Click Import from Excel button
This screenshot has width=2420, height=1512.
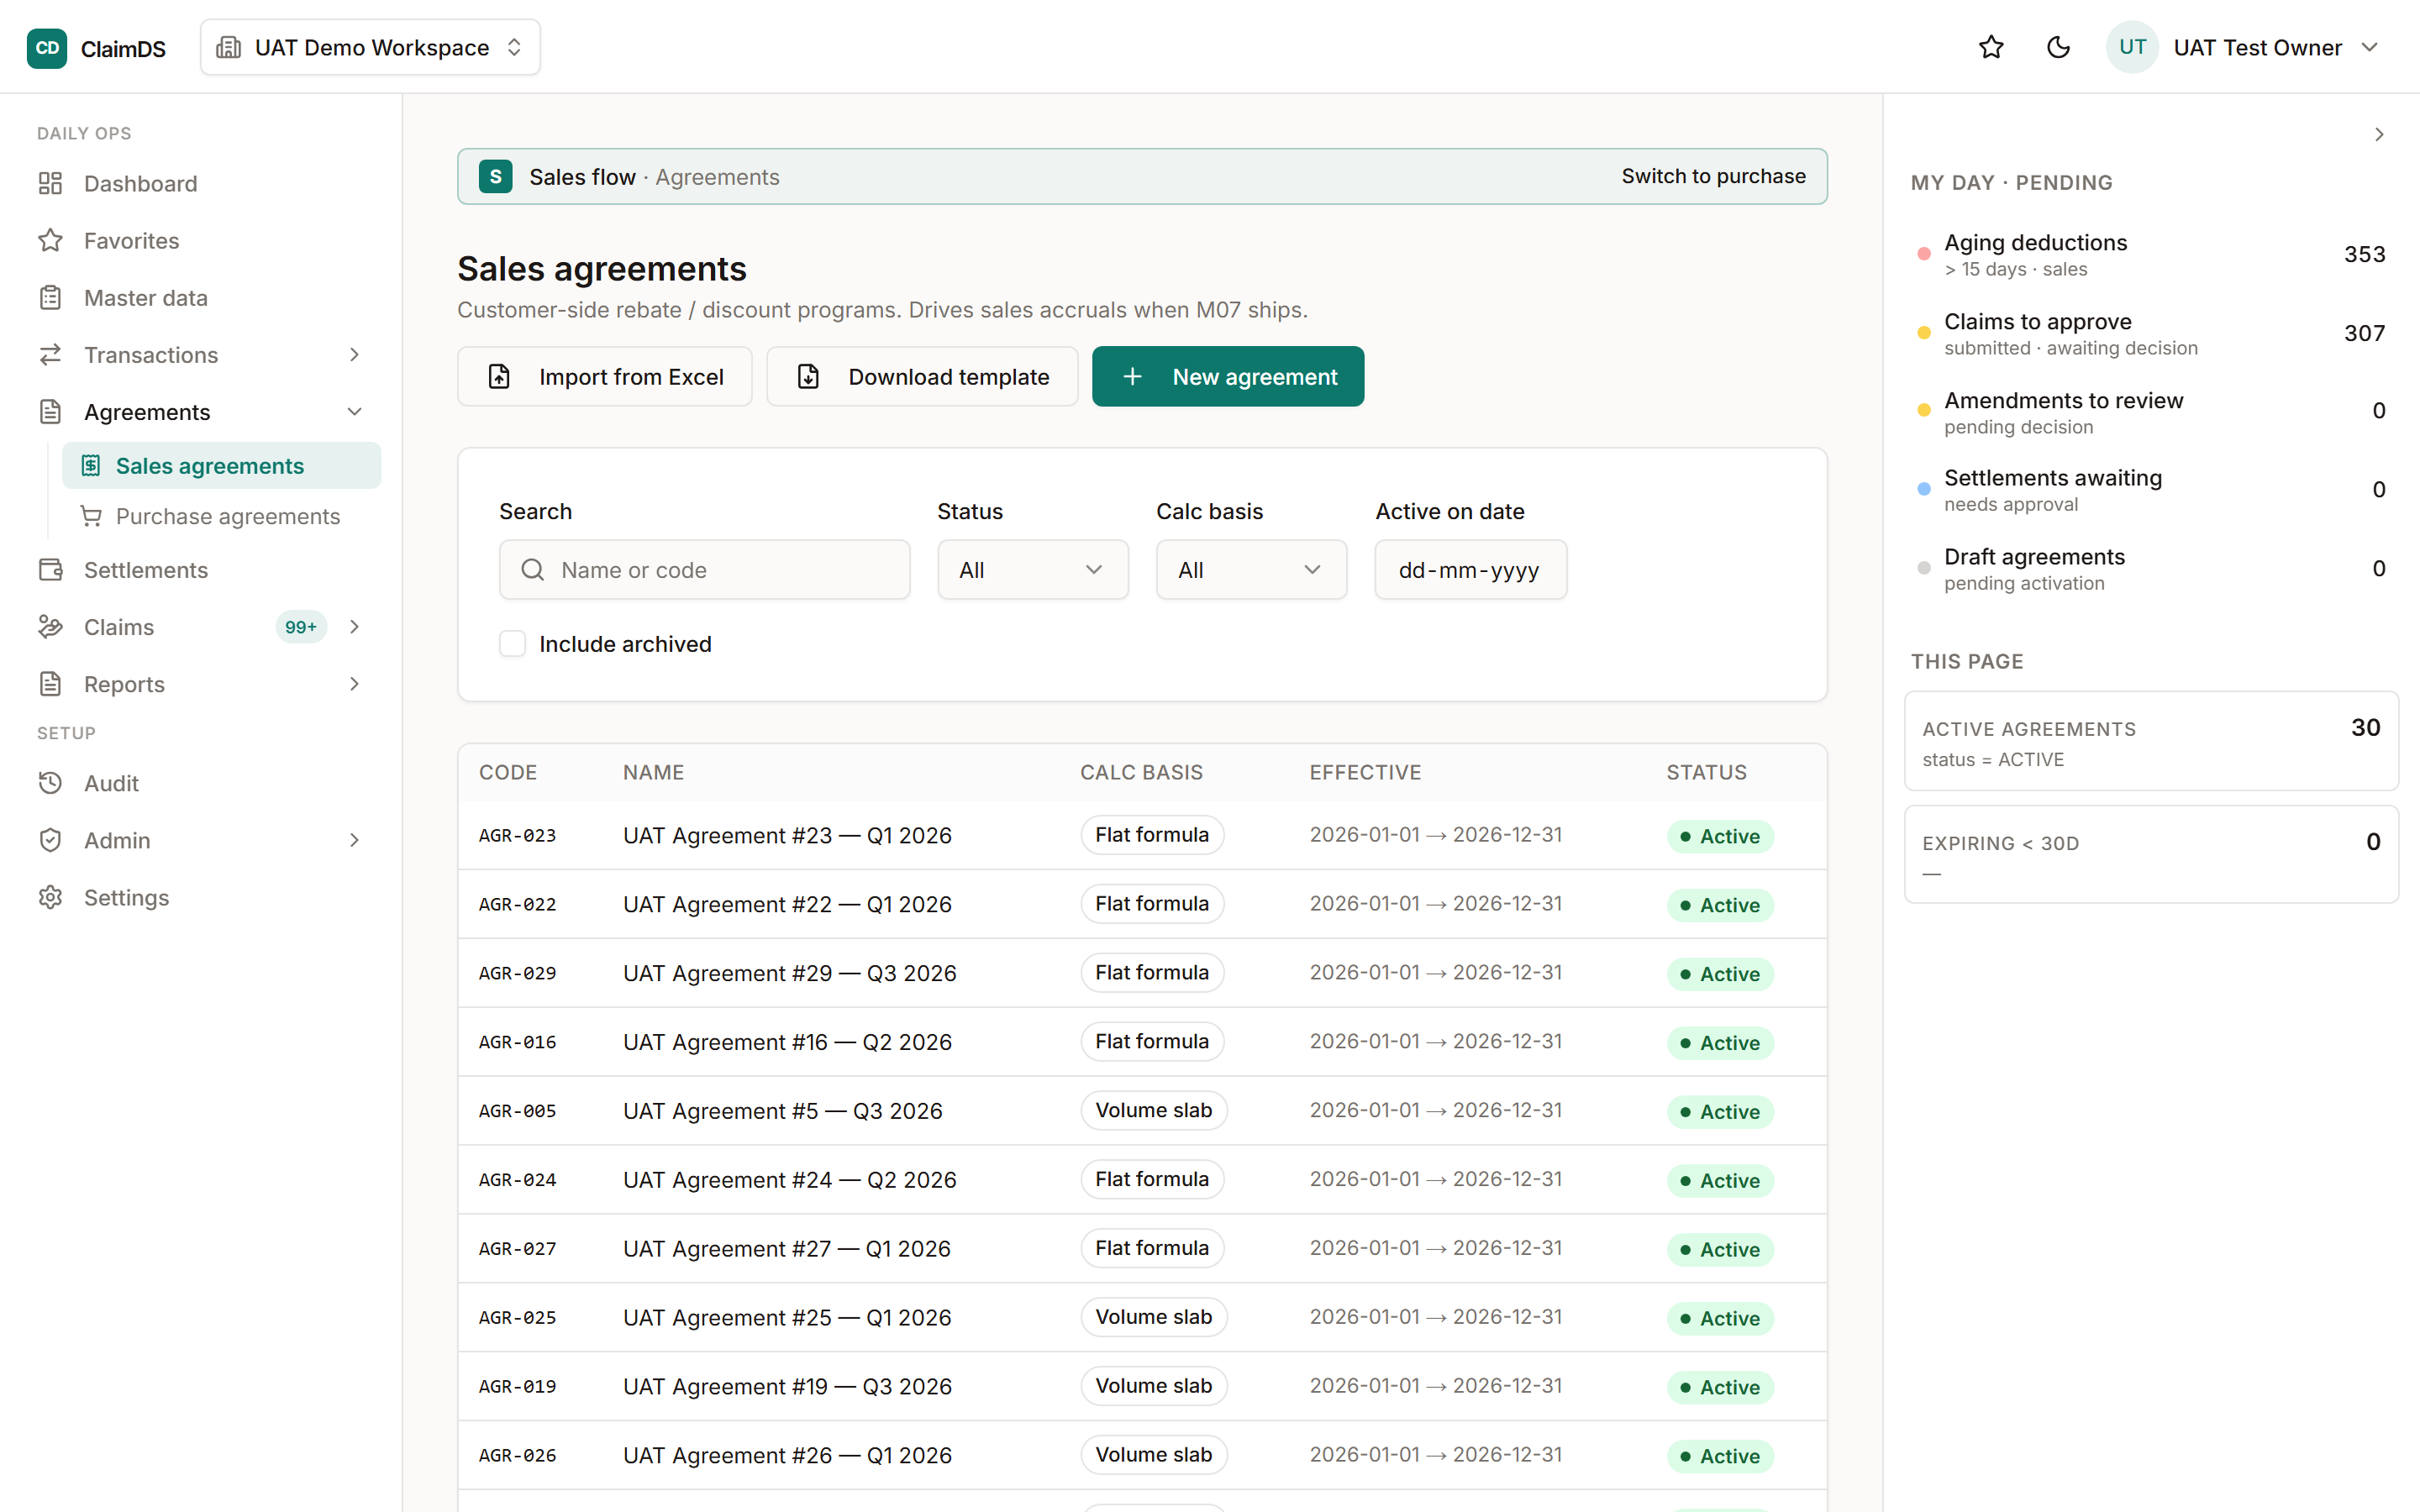pos(604,376)
